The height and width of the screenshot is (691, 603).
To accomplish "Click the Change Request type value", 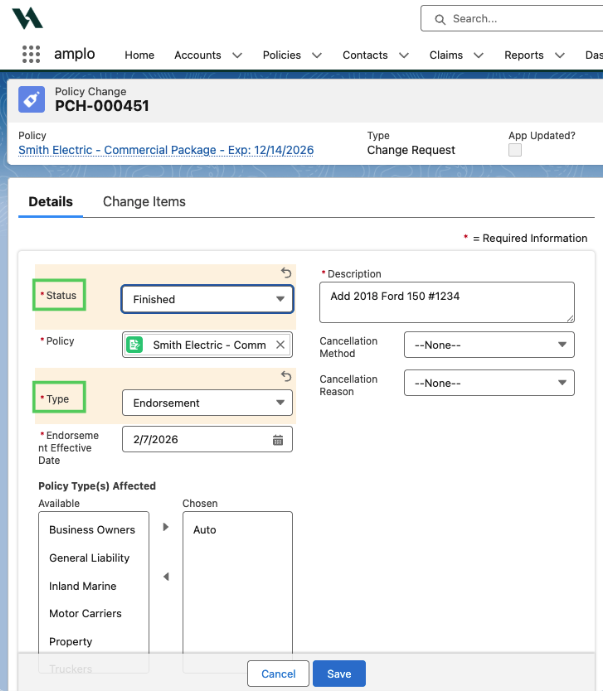I will click(411, 150).
